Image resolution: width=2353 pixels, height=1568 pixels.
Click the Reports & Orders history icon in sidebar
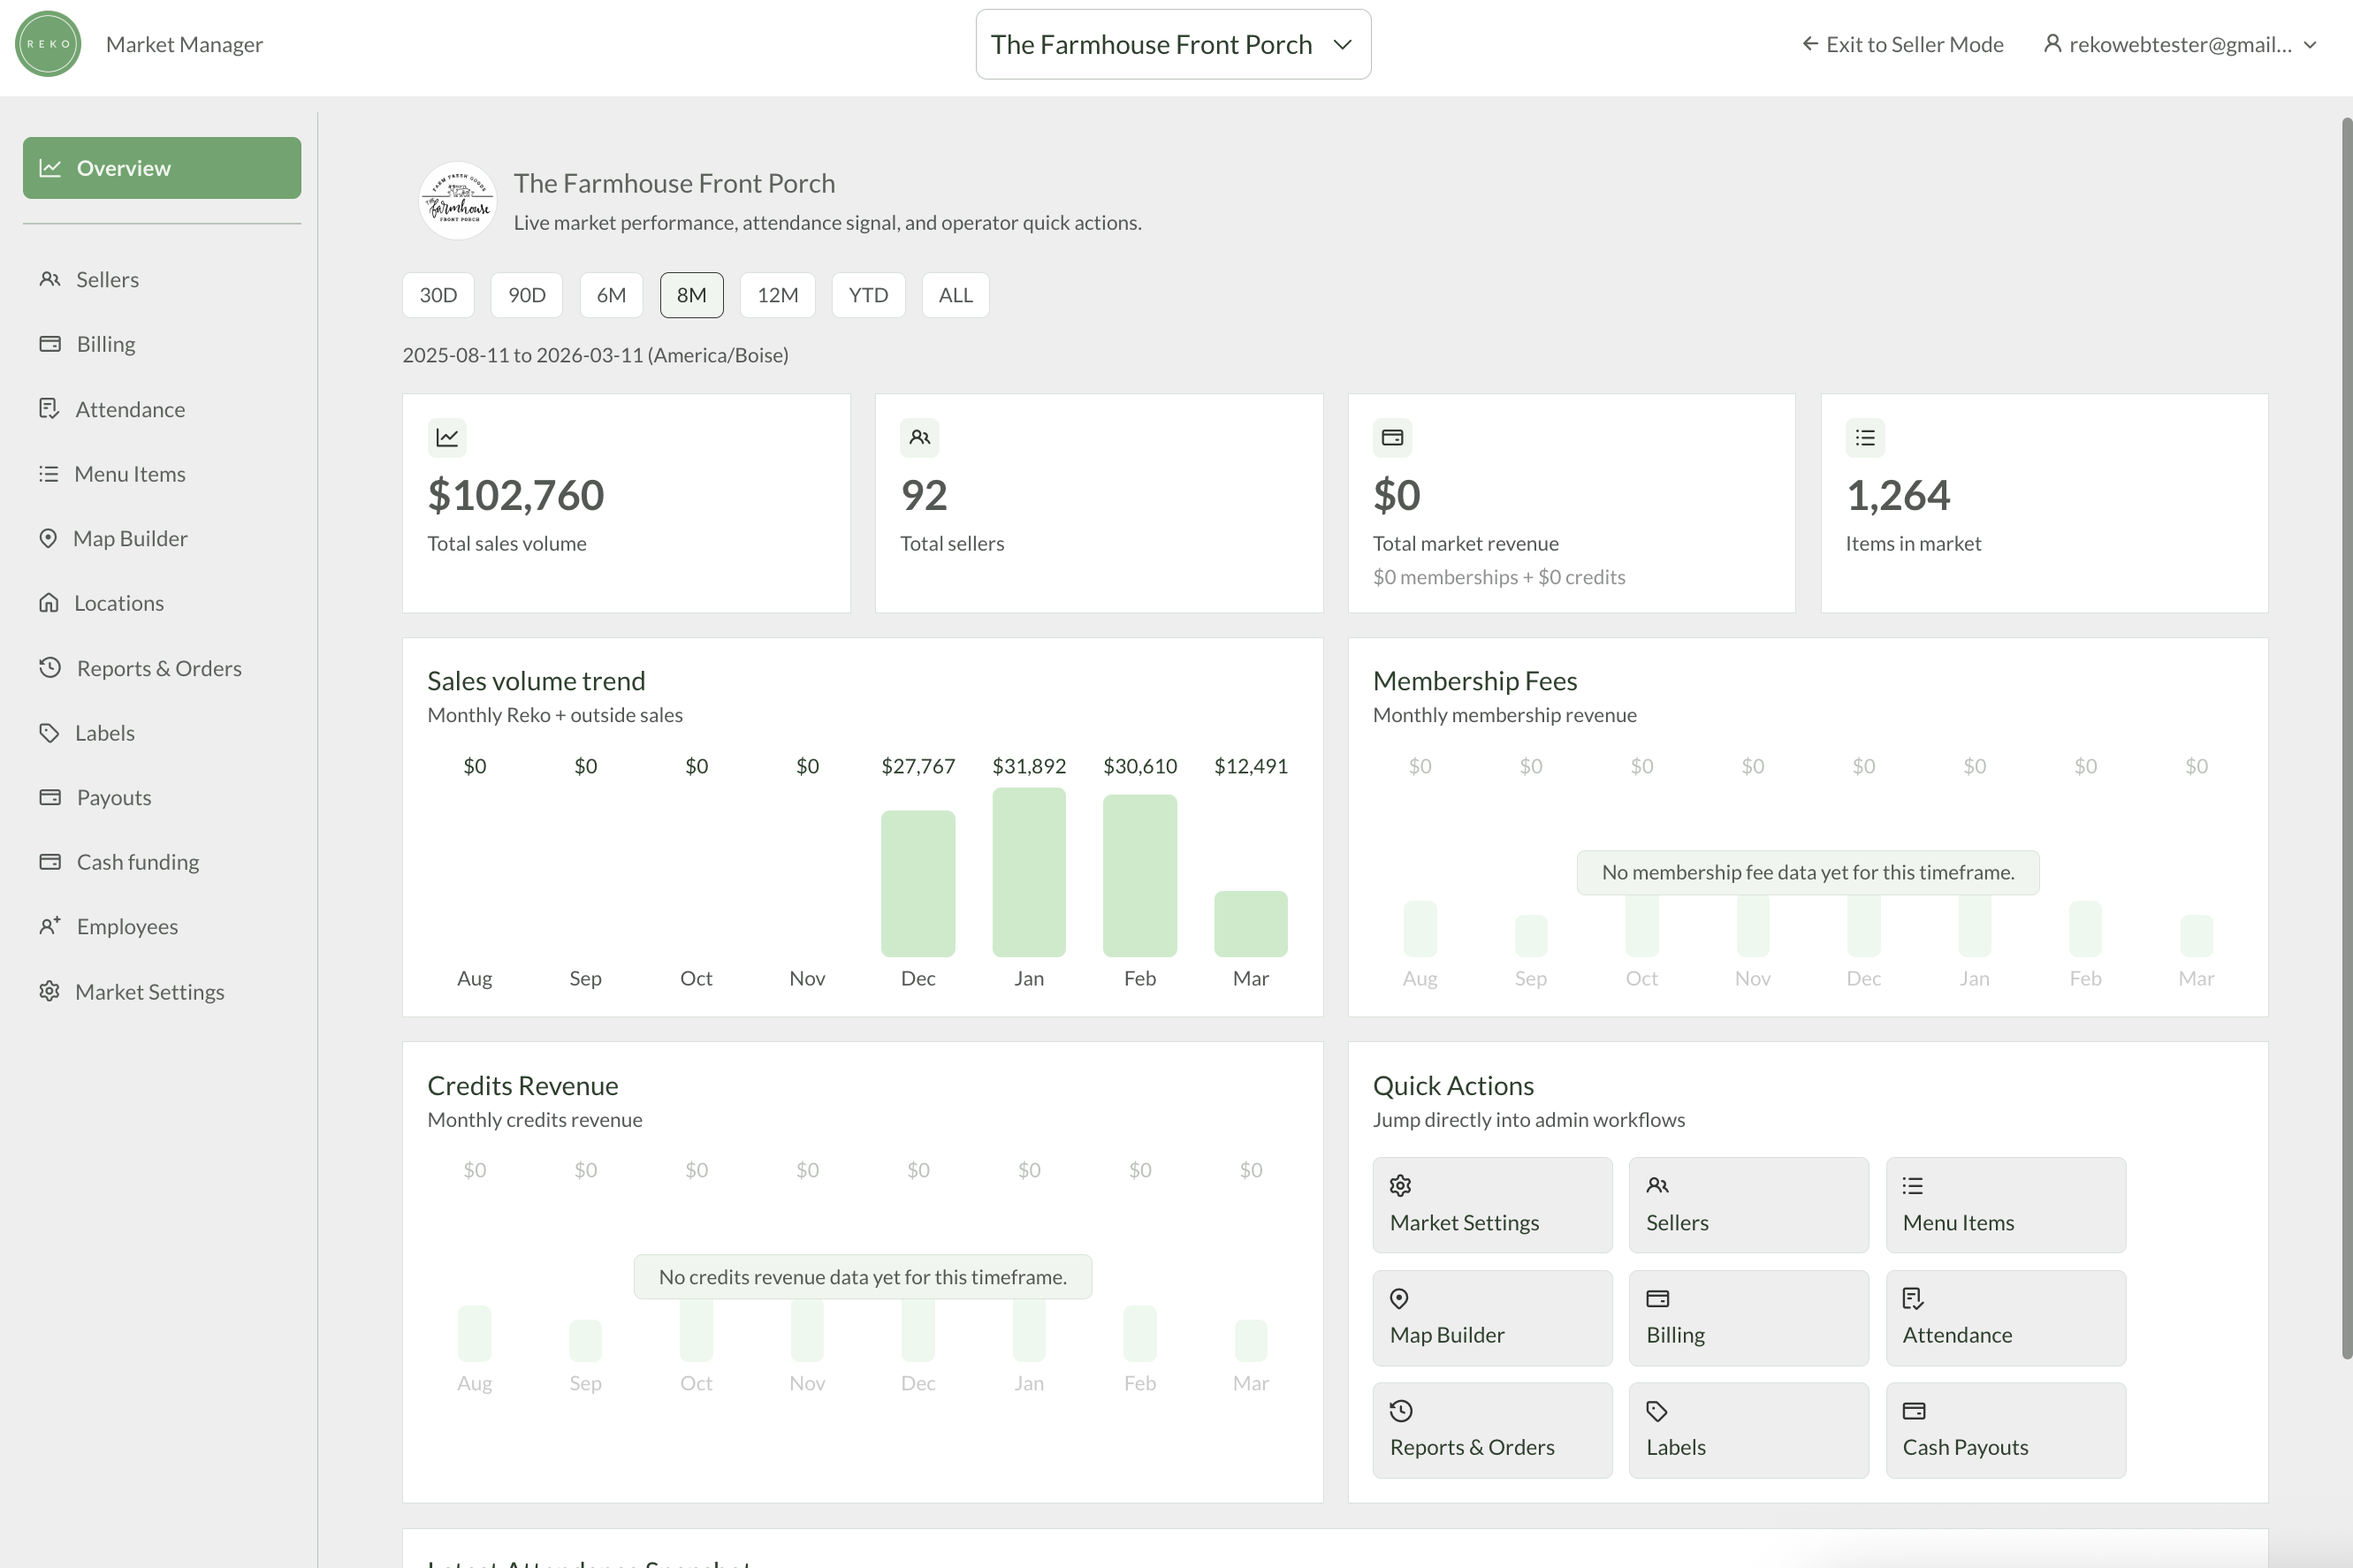(50, 667)
